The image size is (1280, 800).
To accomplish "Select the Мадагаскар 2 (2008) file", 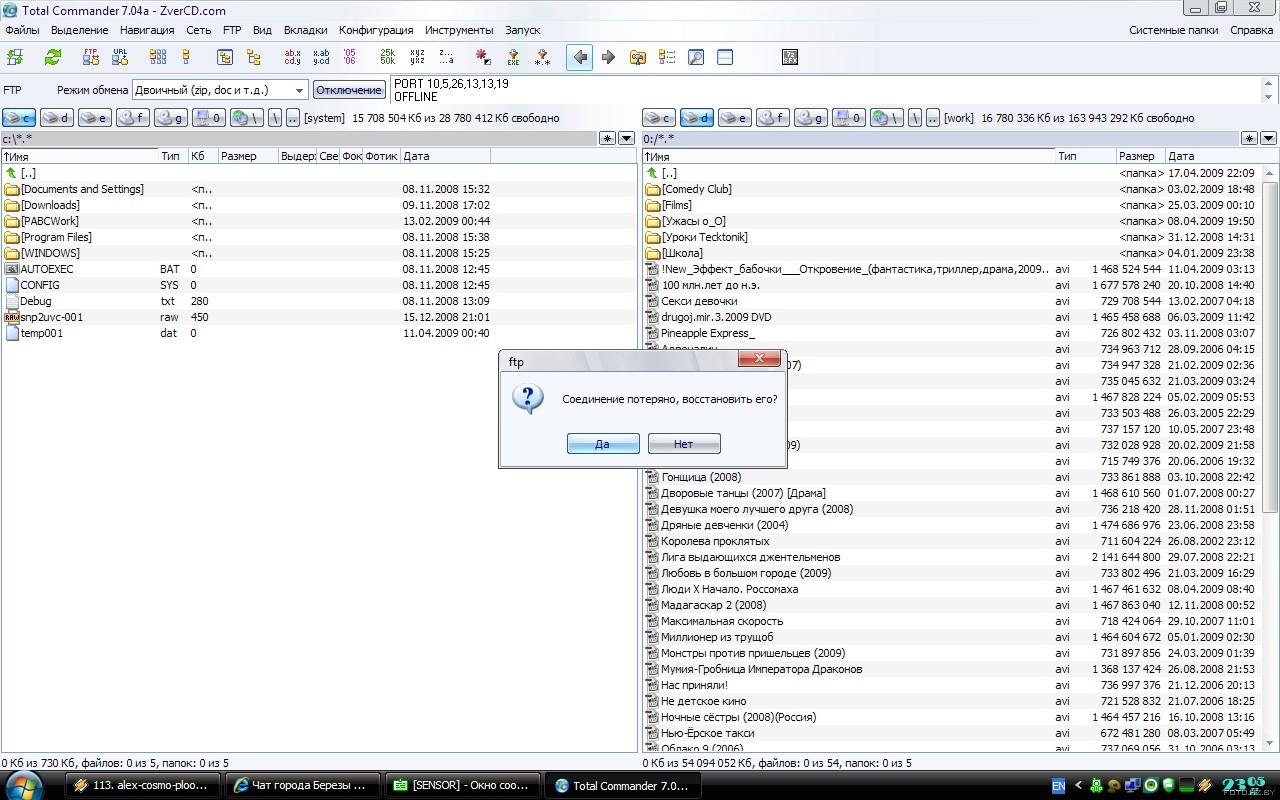I will pos(713,605).
